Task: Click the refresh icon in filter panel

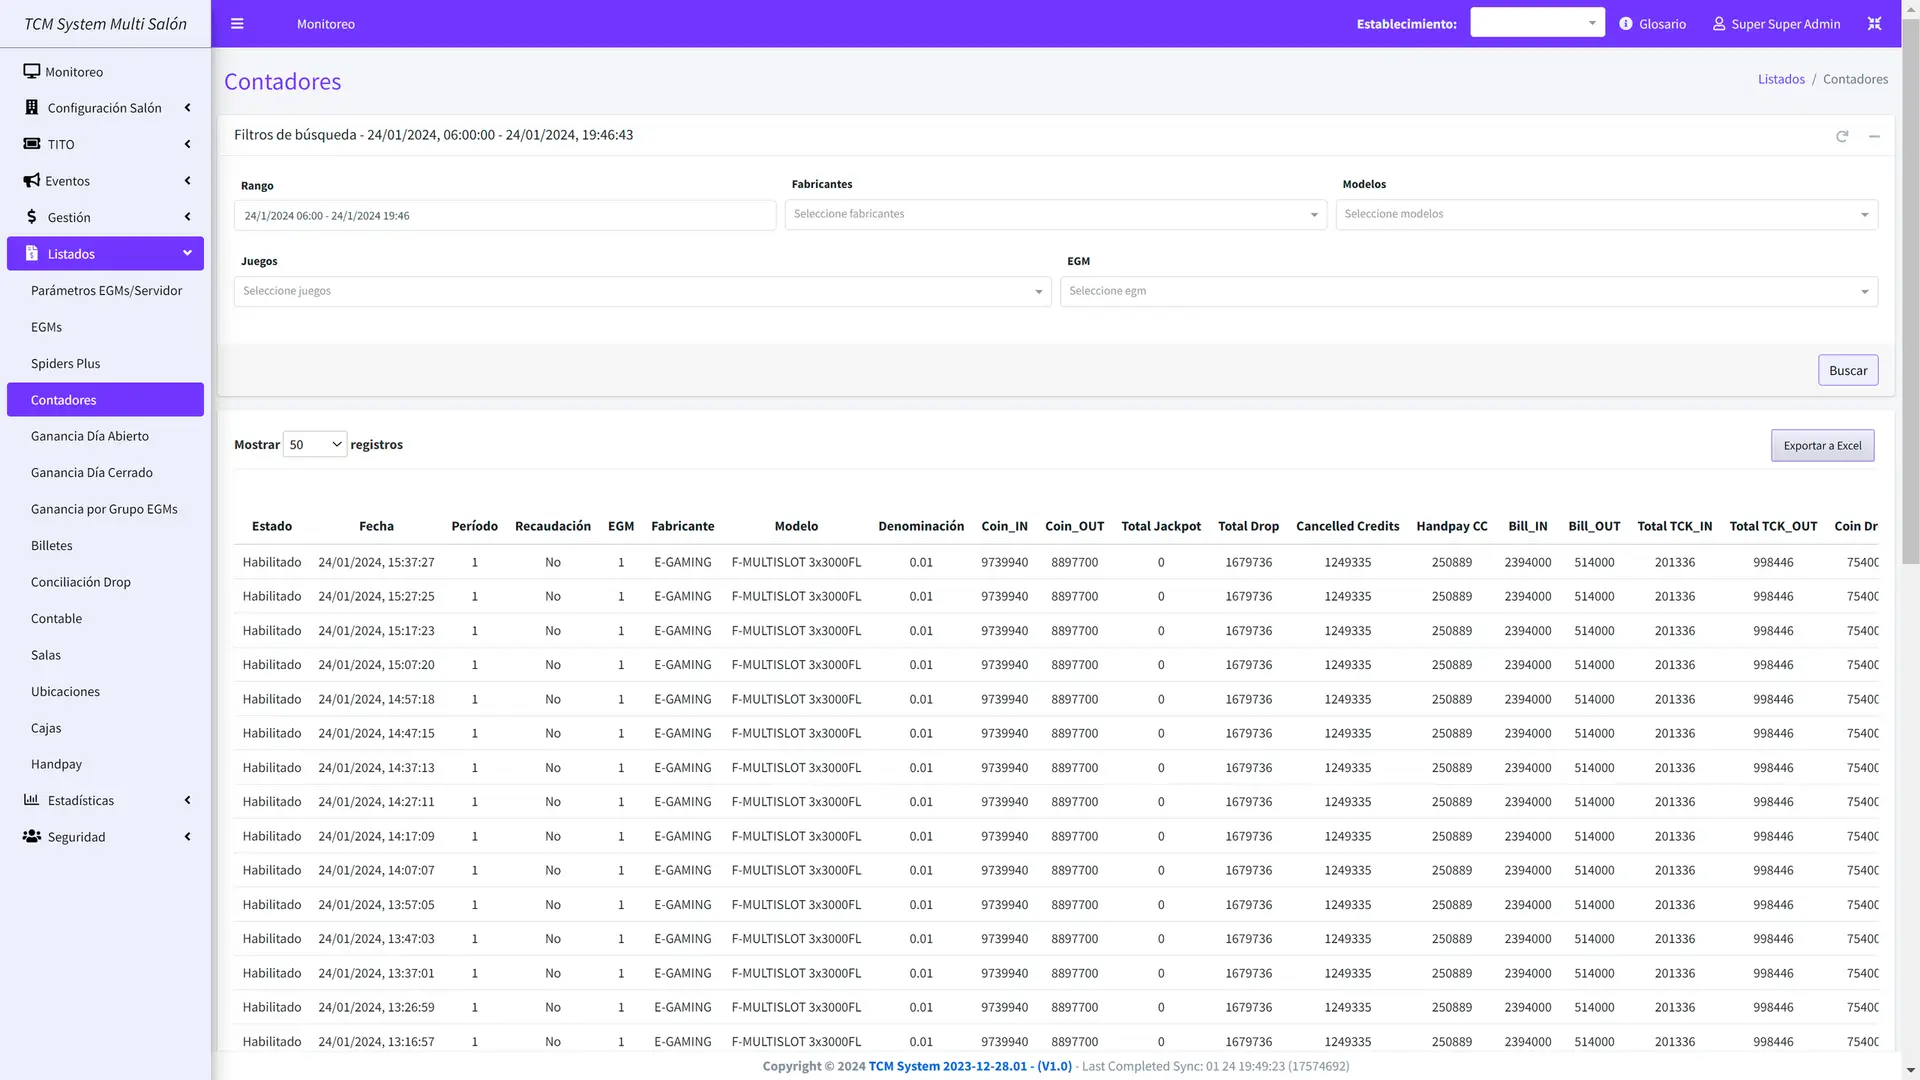Action: (x=1842, y=136)
